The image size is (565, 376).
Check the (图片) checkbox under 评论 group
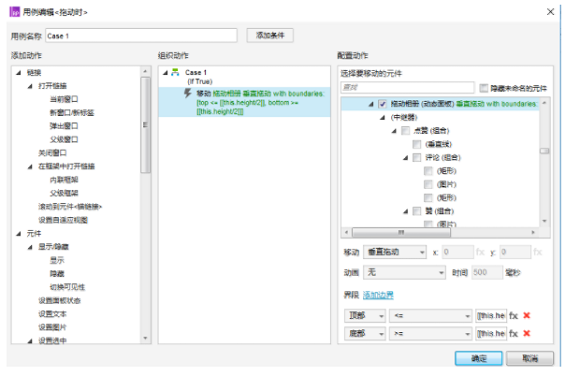(x=428, y=184)
